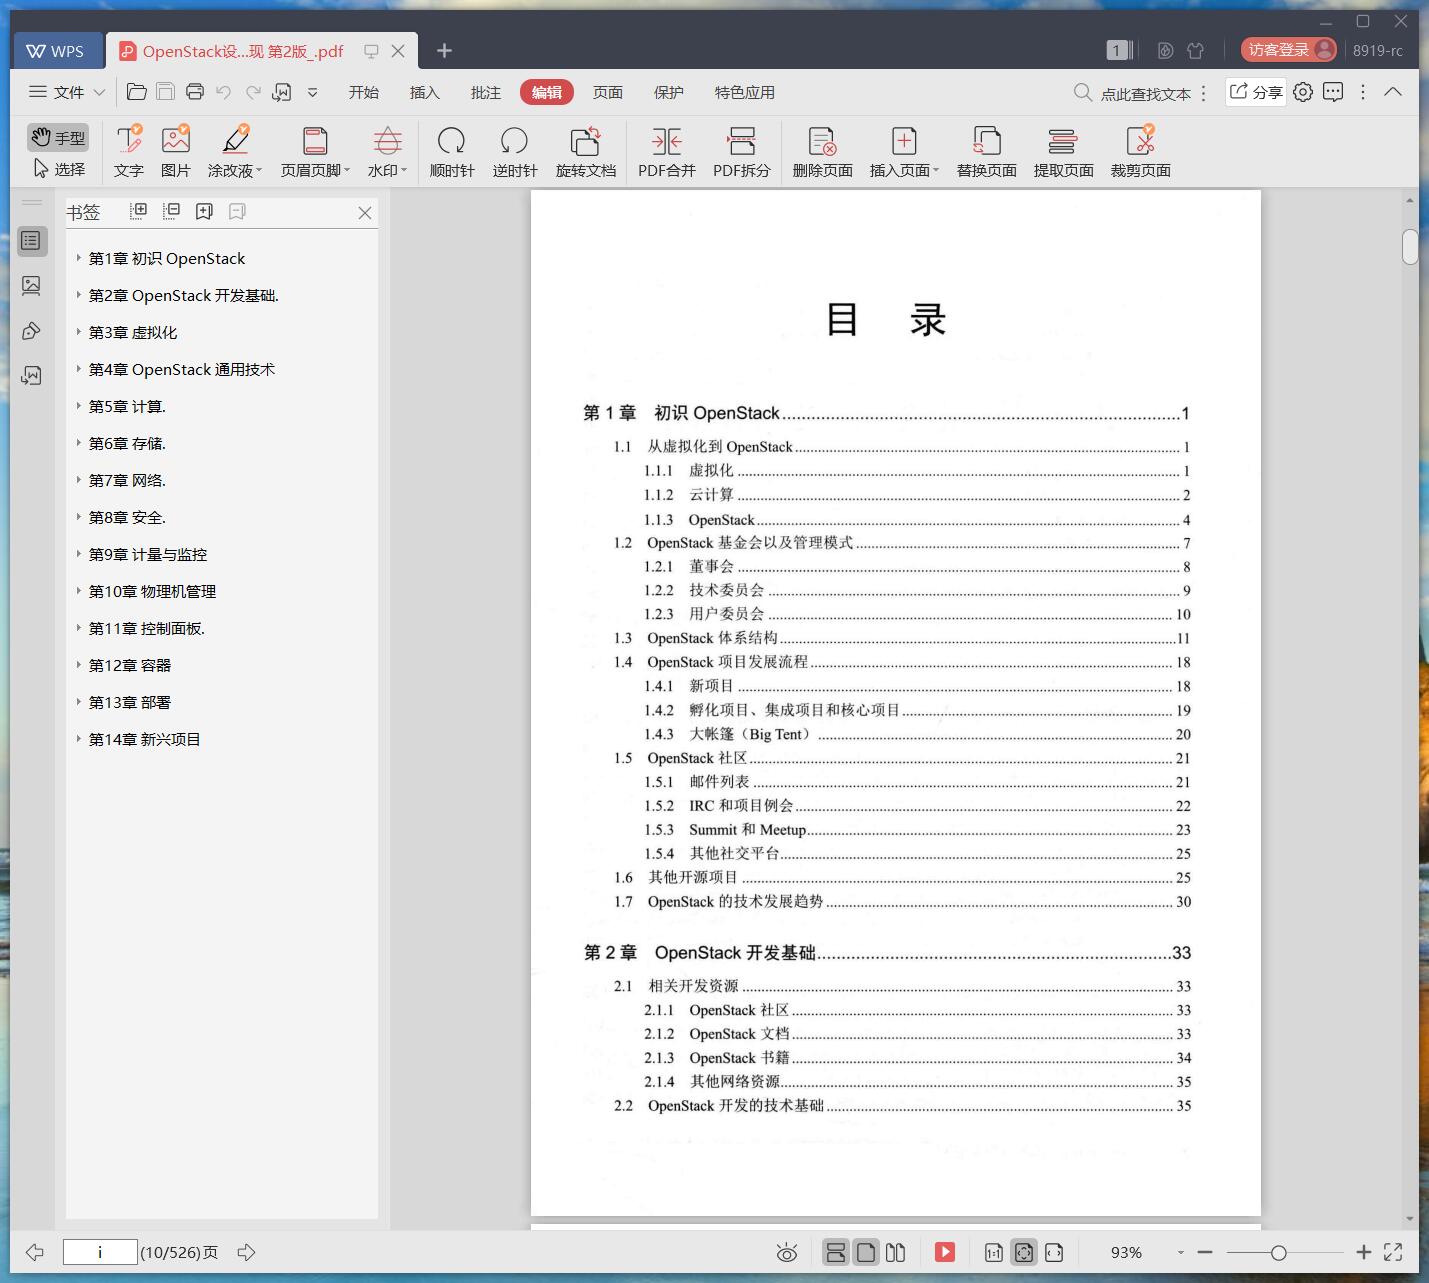Switch to continuous page view
Screen dimensions: 1429x1283
tap(836, 1252)
